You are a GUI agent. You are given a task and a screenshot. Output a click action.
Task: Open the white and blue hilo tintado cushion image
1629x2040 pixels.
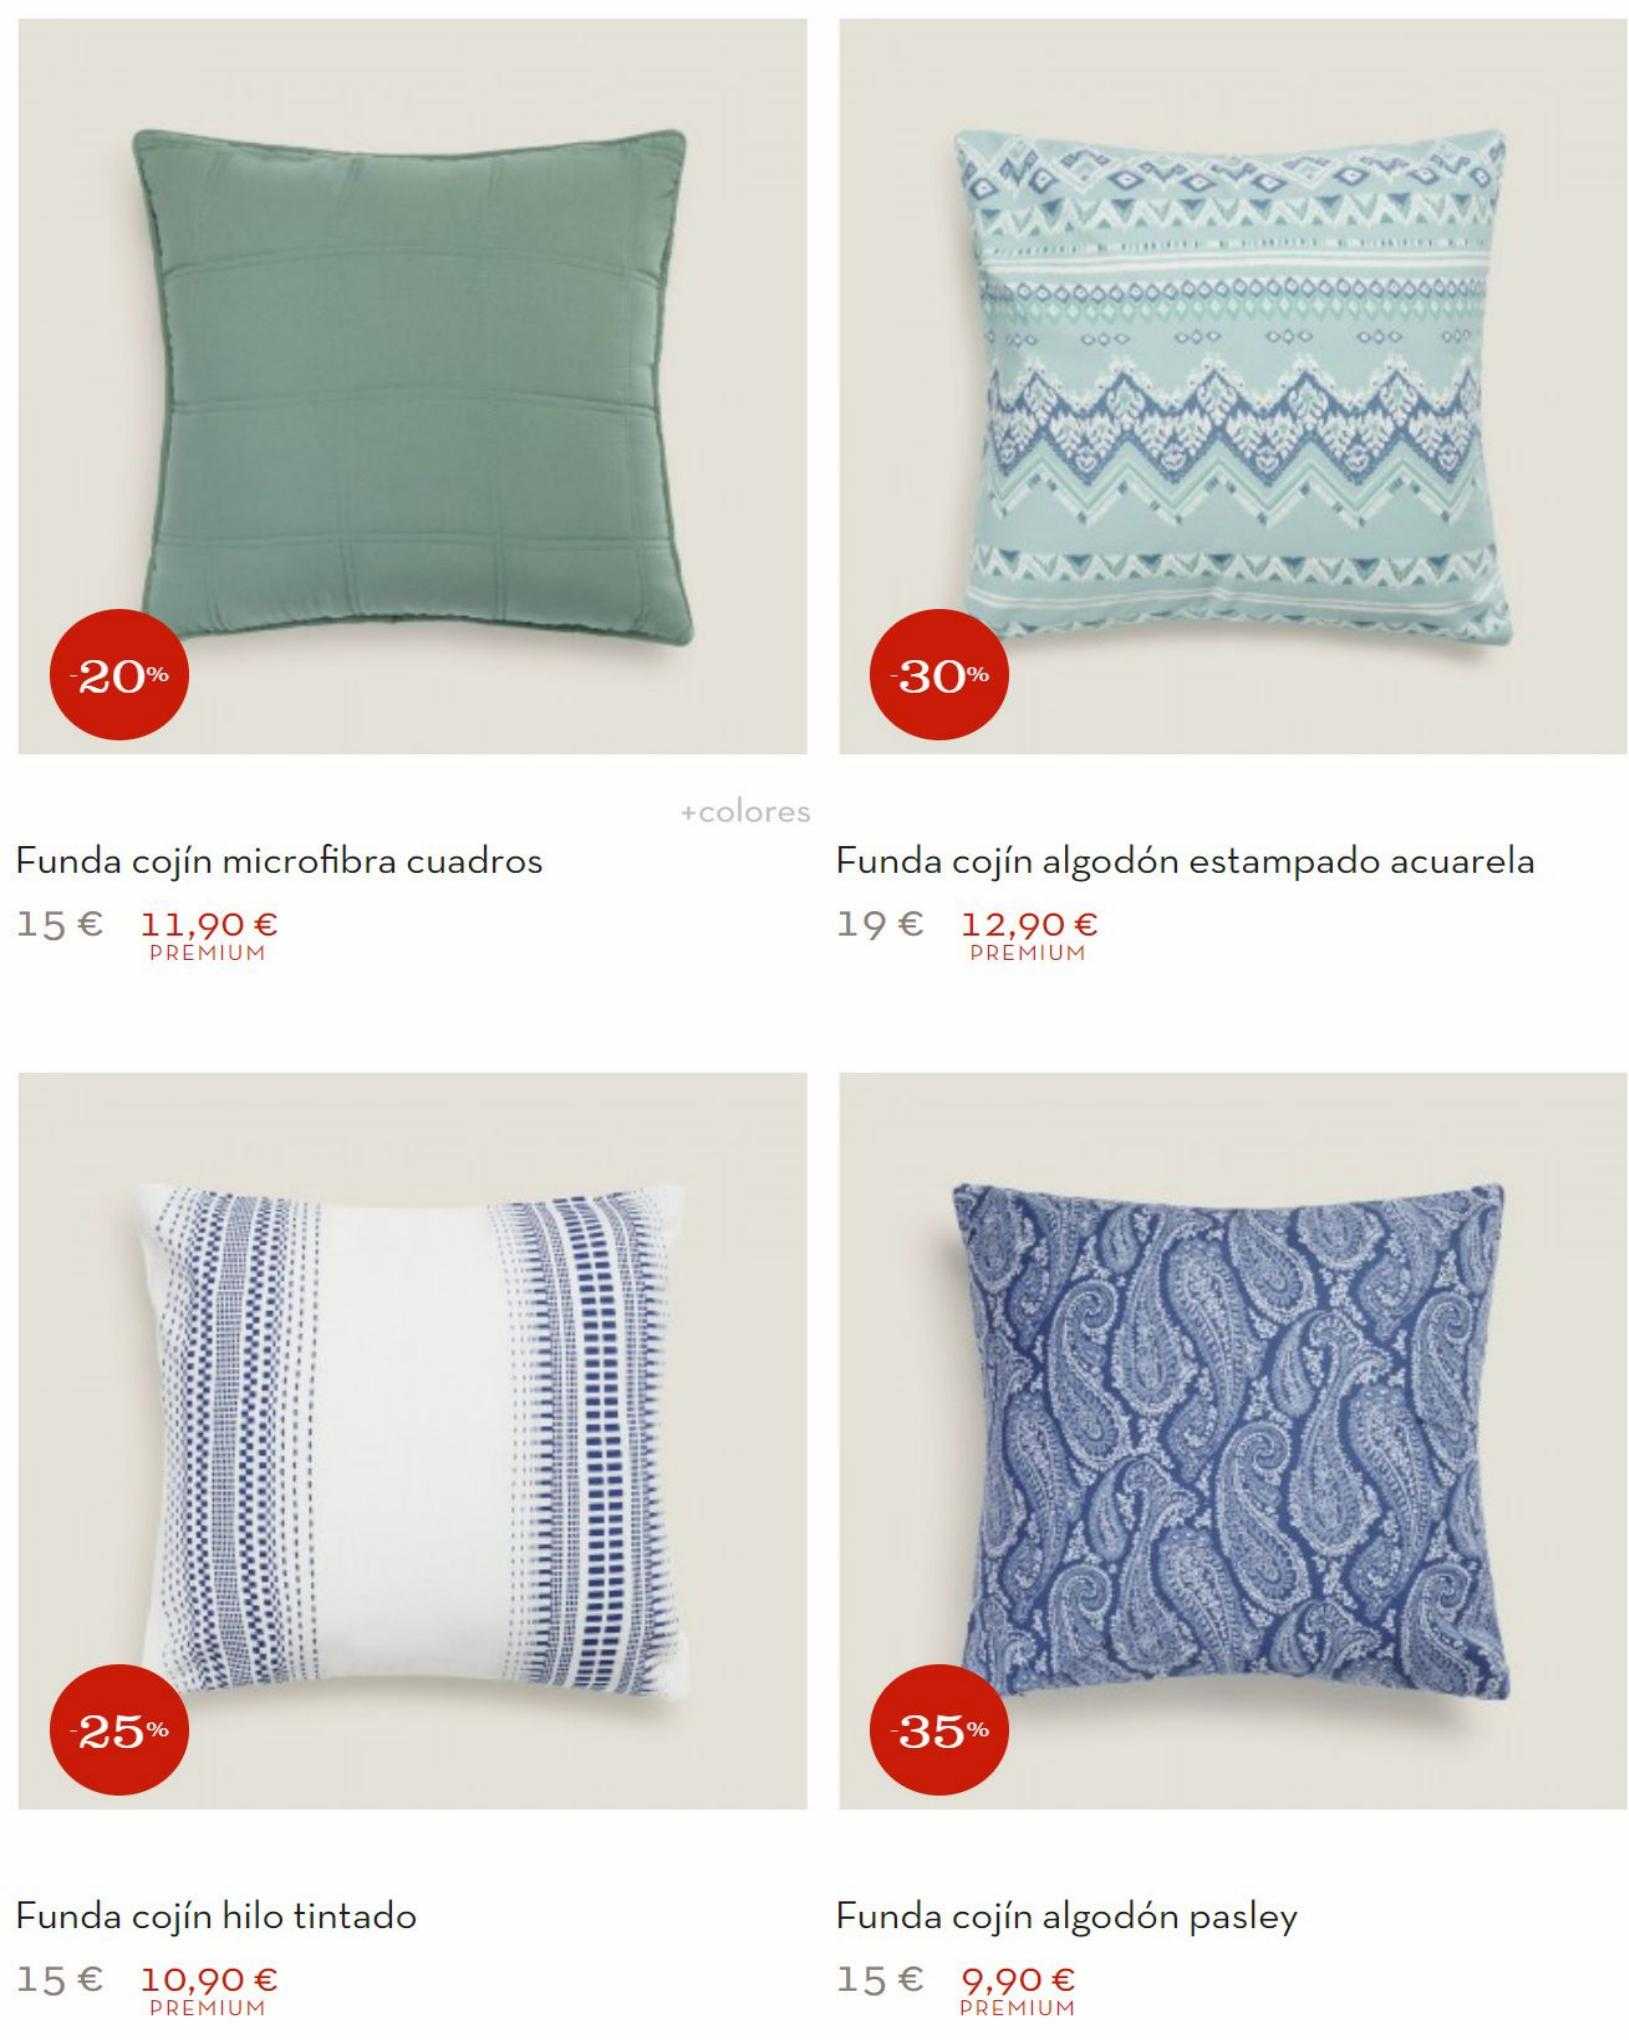coord(412,1441)
